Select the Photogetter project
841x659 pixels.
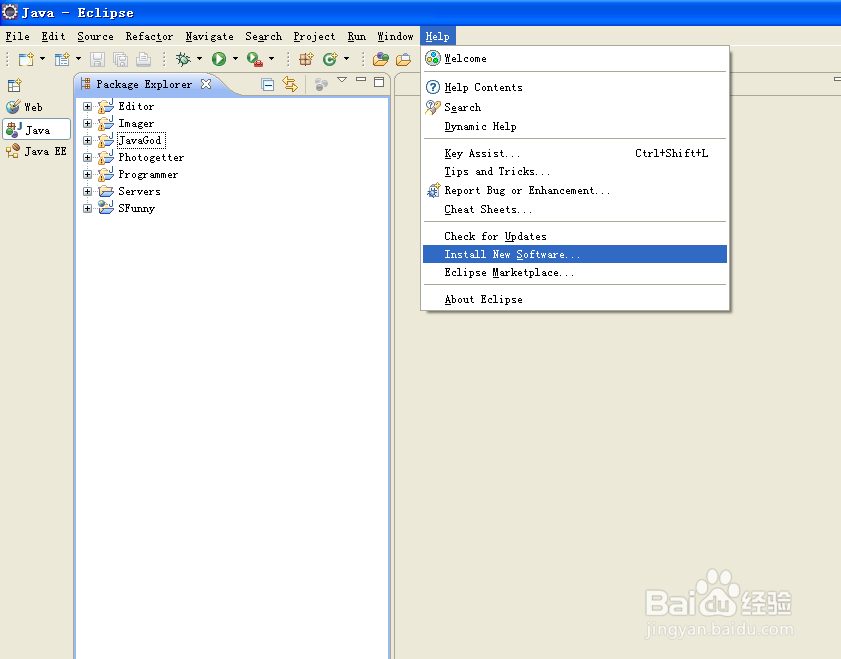pos(151,157)
